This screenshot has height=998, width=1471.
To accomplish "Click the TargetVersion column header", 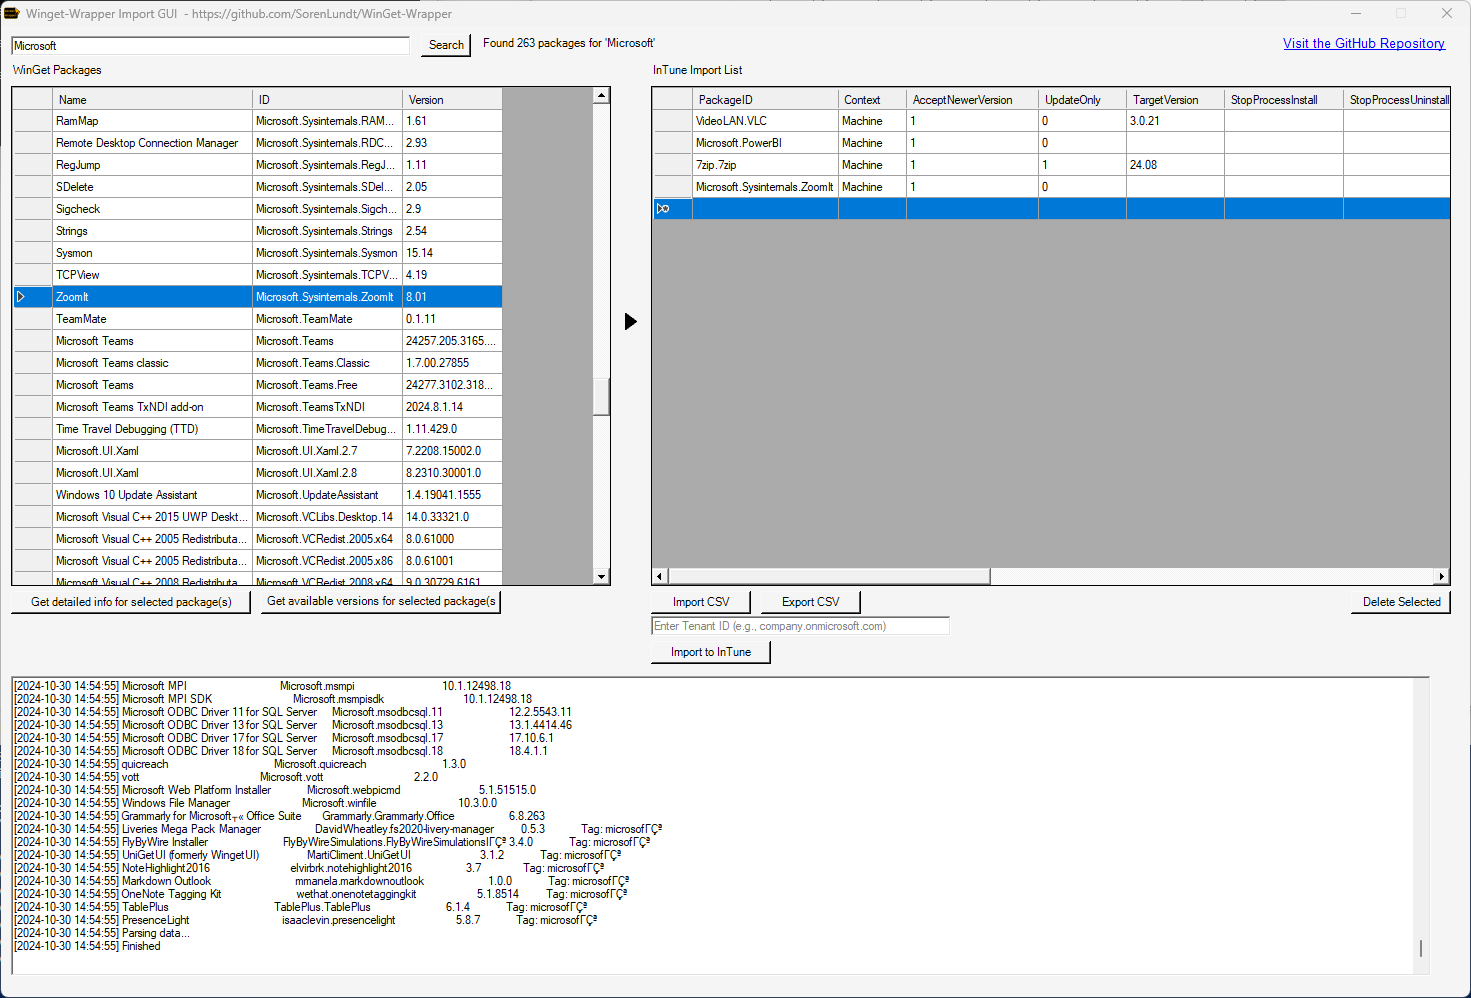I will point(1175,99).
